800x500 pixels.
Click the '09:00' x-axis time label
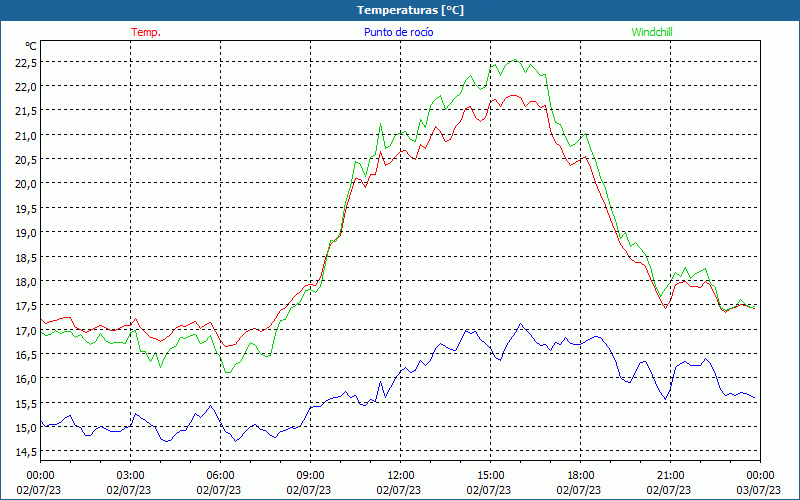(x=310, y=476)
